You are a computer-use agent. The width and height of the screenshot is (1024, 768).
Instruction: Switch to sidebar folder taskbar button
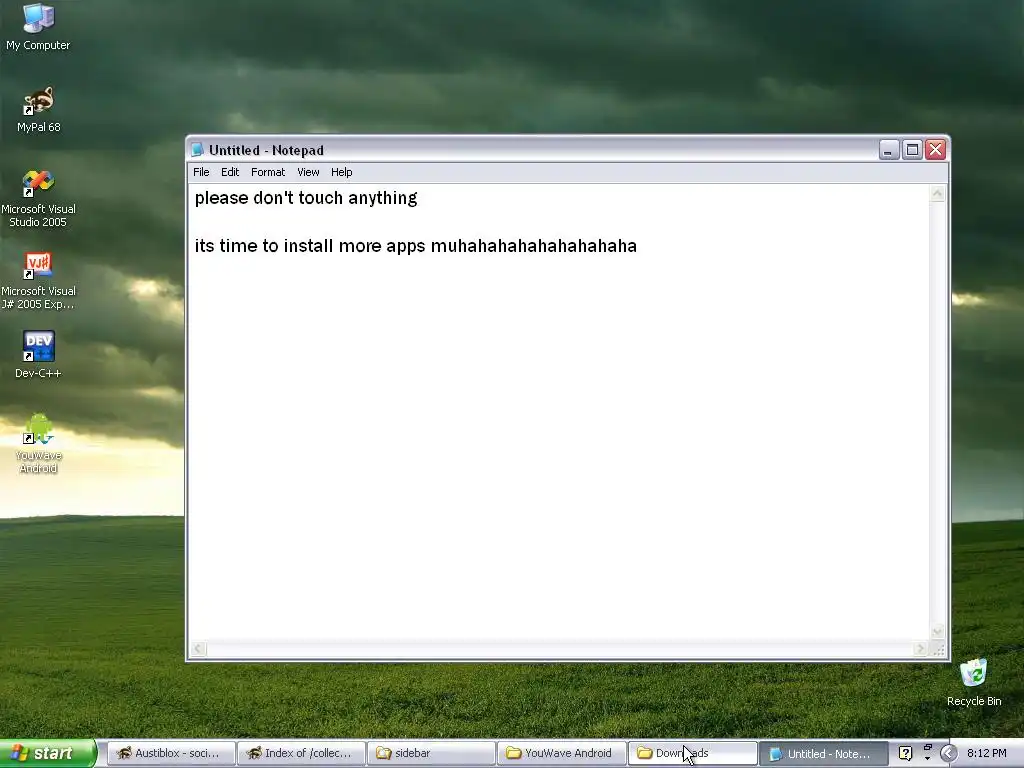(431, 754)
